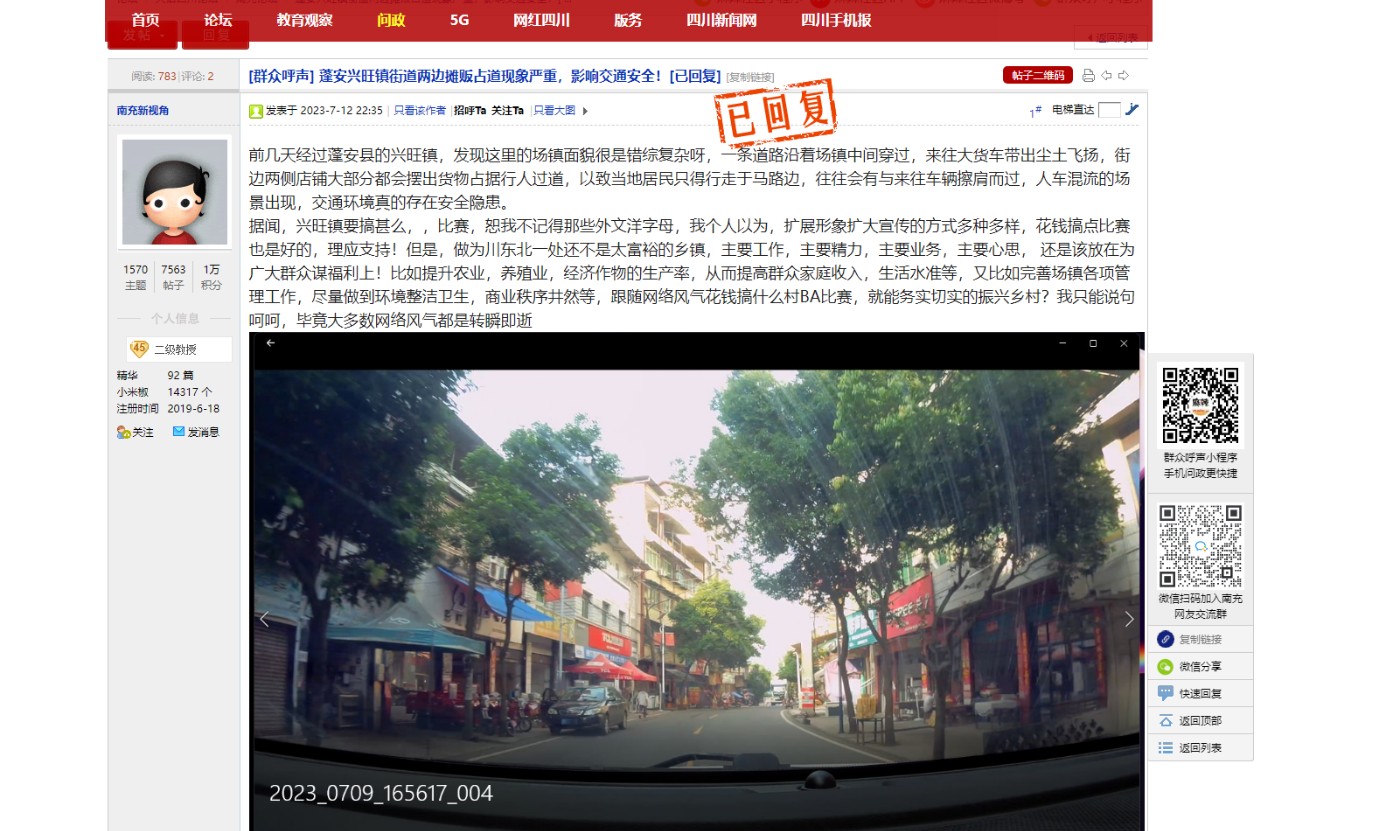Send message with 发消息 envelope
Screen dimensions: 1400x831
(x=179, y=432)
